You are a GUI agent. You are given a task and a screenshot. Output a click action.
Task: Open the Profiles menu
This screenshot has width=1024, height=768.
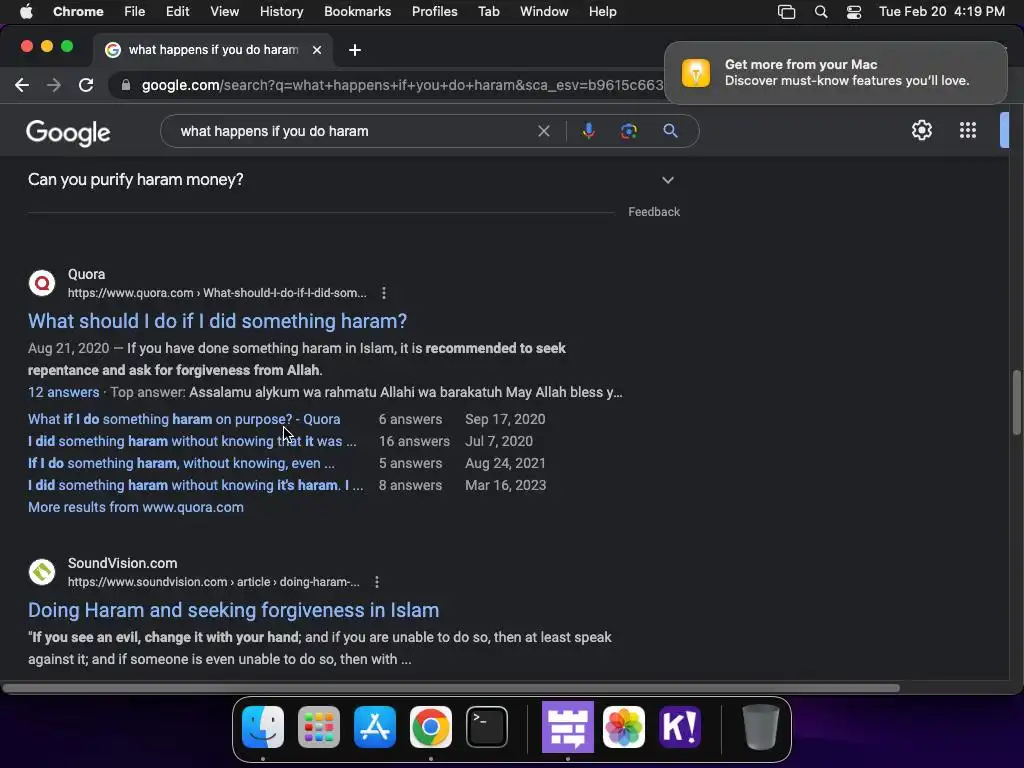[x=434, y=12]
